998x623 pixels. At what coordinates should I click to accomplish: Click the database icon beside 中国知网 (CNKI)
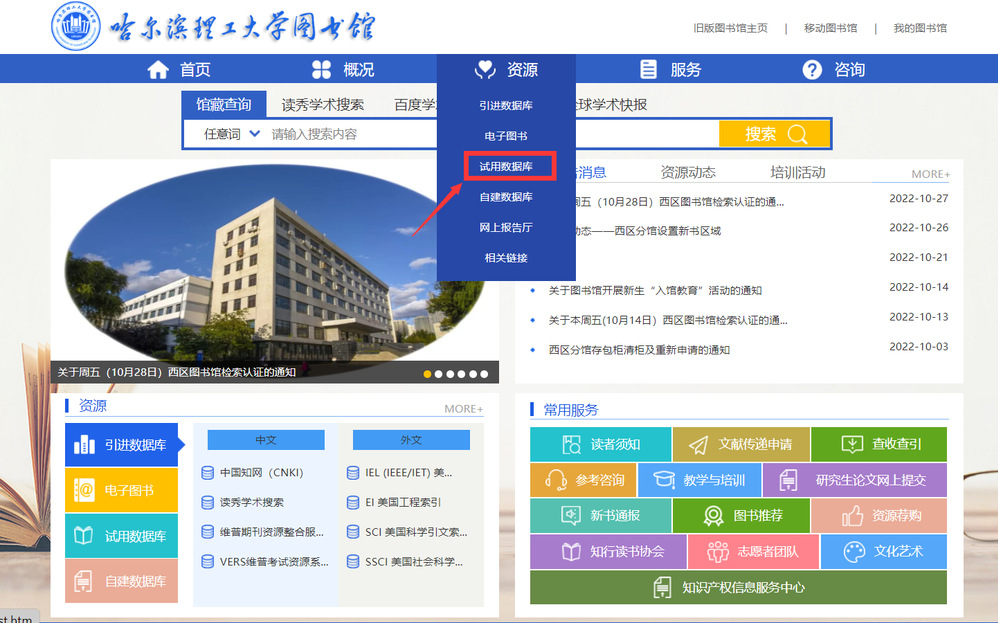point(207,473)
